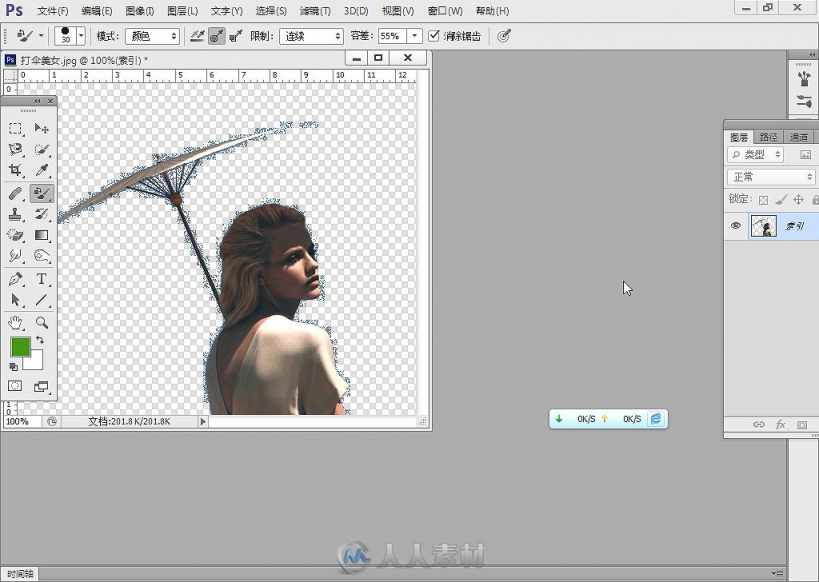Screen dimensions: 819x582
Task: Select the Pen tool
Action: (x=15, y=279)
